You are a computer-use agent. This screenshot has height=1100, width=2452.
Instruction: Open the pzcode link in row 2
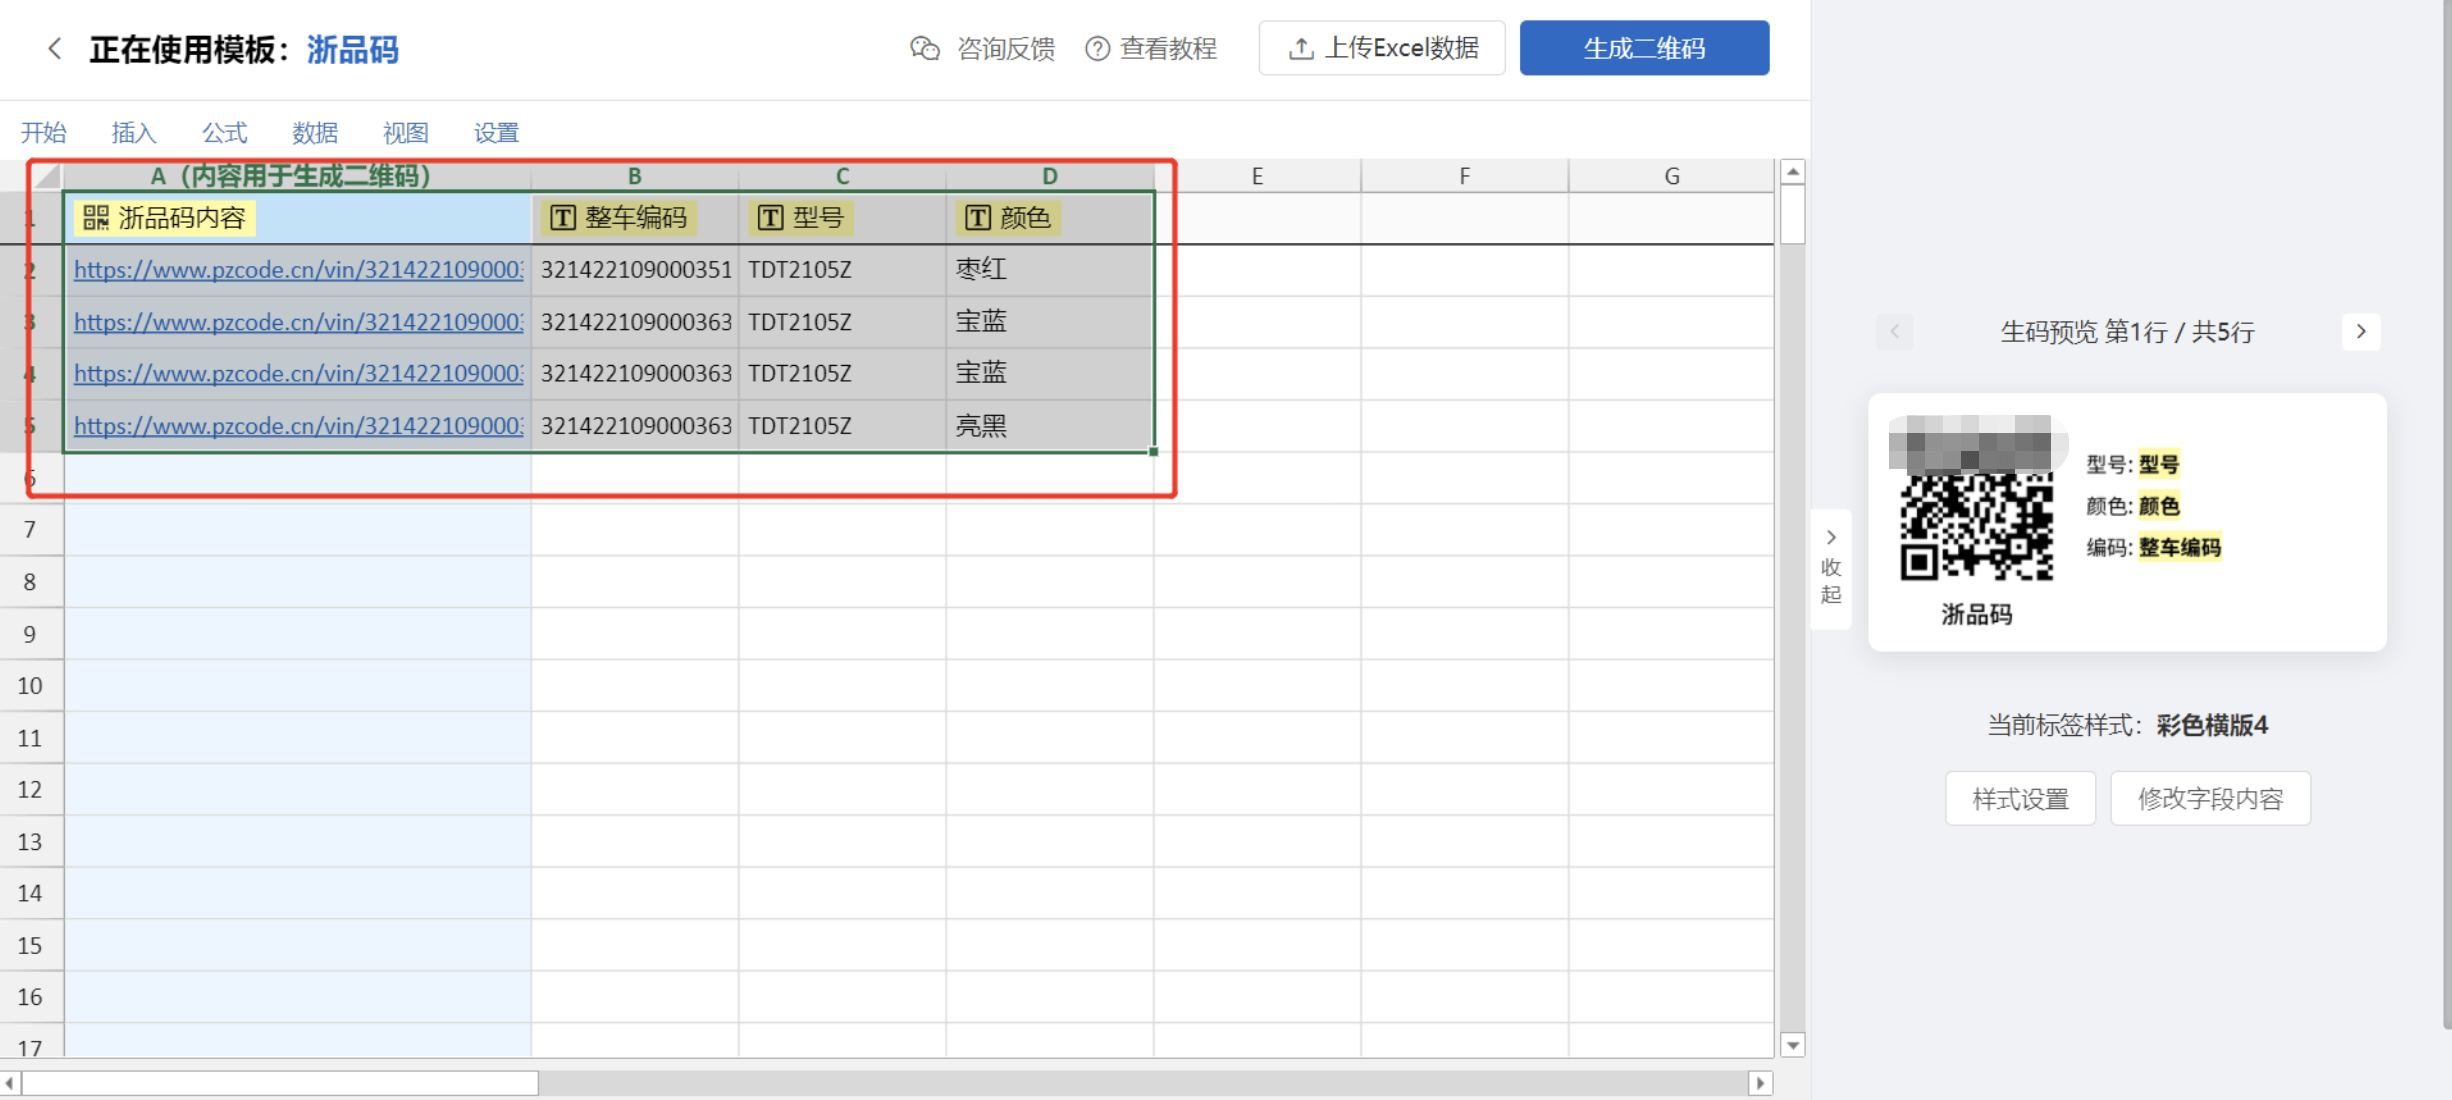[298, 270]
